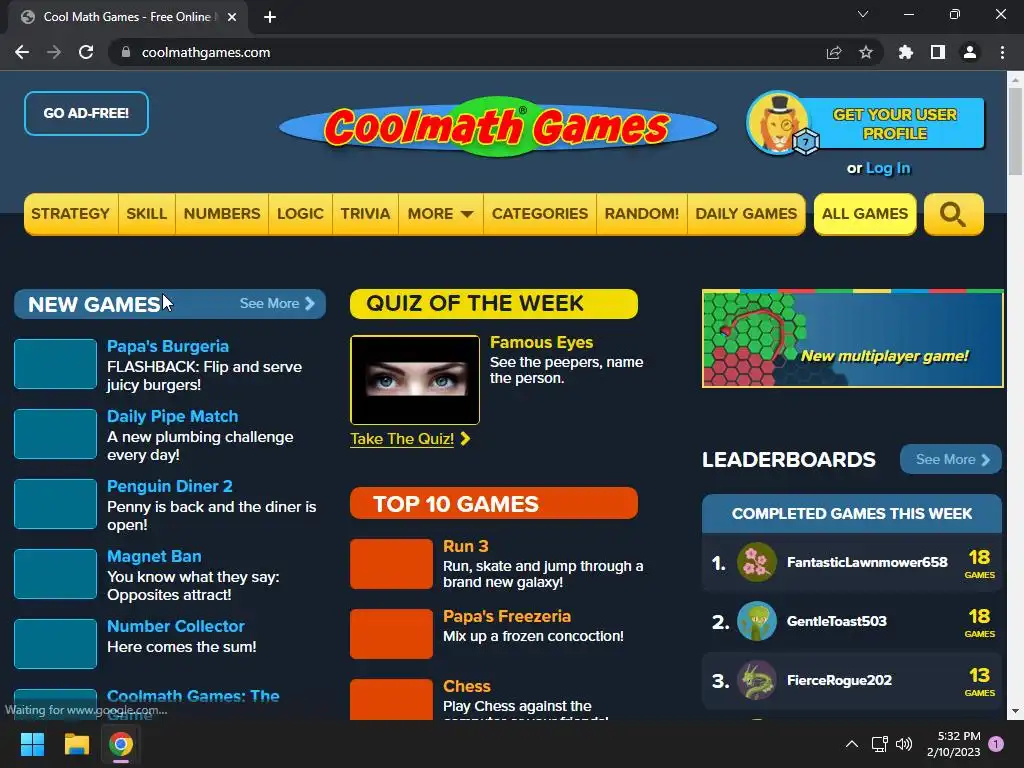The width and height of the screenshot is (1024, 768).
Task: Open Number Collector game link
Action: coord(176,626)
